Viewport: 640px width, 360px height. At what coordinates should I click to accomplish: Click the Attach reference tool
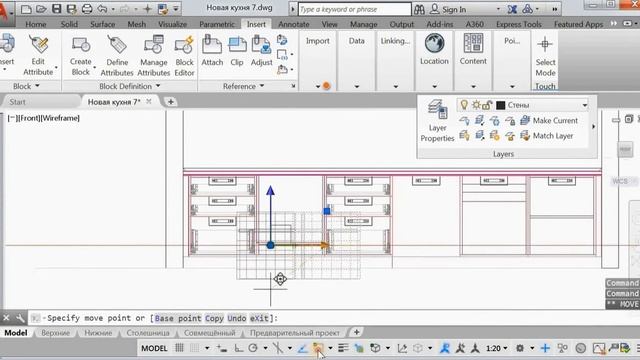click(212, 51)
